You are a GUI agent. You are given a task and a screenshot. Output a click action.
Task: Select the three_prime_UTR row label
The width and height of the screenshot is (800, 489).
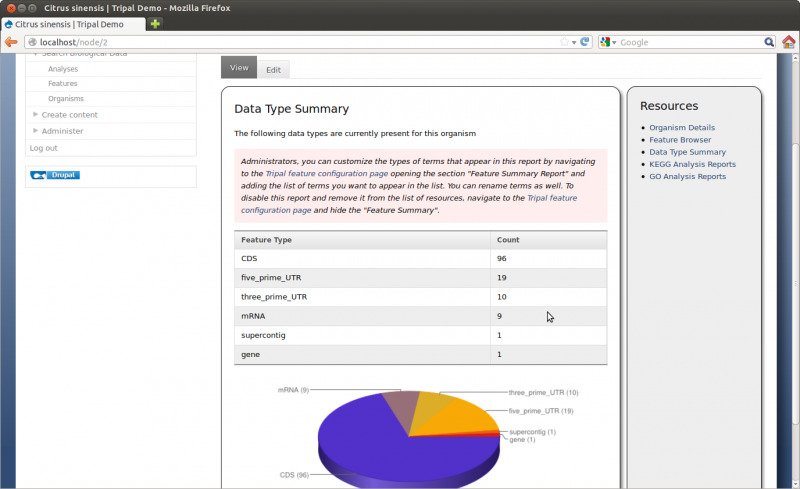click(x=274, y=297)
